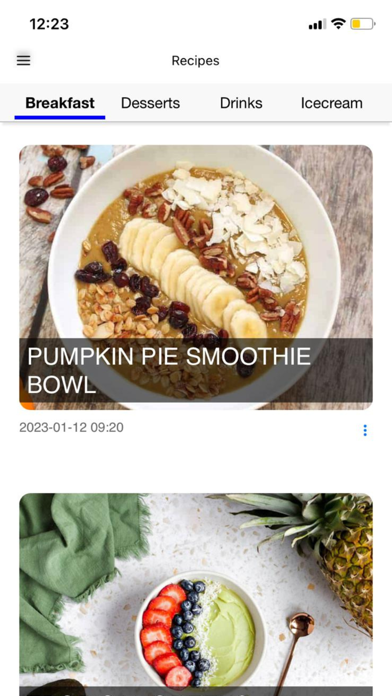Open the Icecream tab
392x696 pixels.
click(x=332, y=103)
